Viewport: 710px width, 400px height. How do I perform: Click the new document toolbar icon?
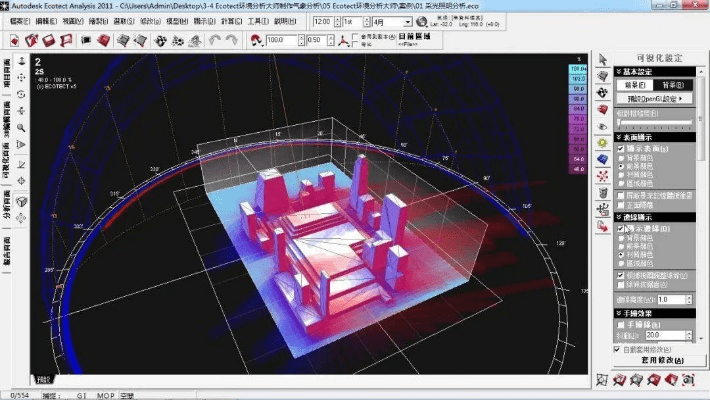coord(12,40)
